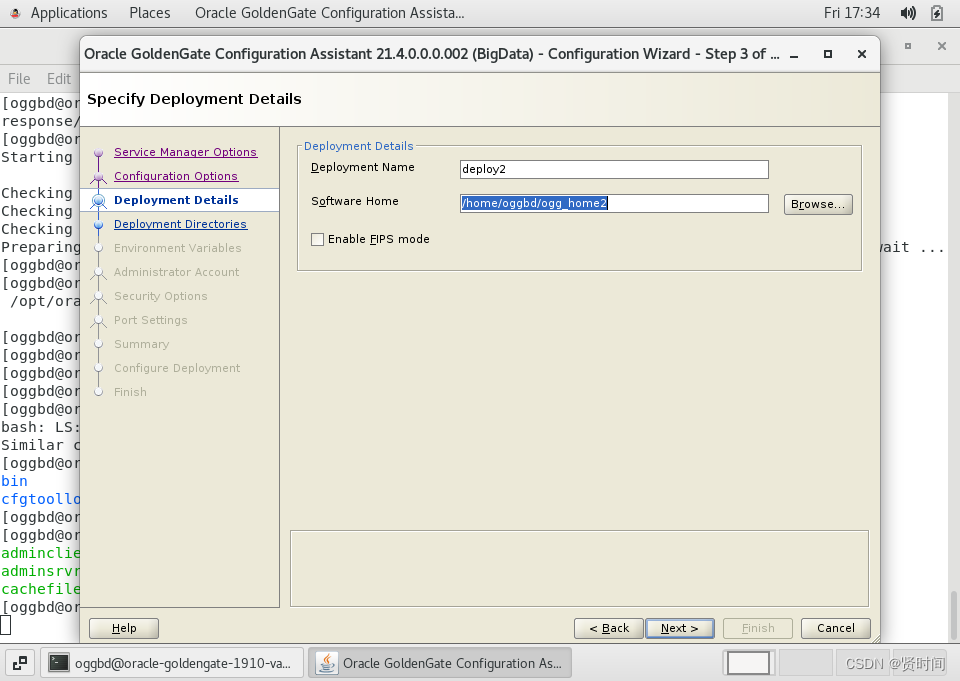Click the Next button
The width and height of the screenshot is (960, 681).
(680, 628)
